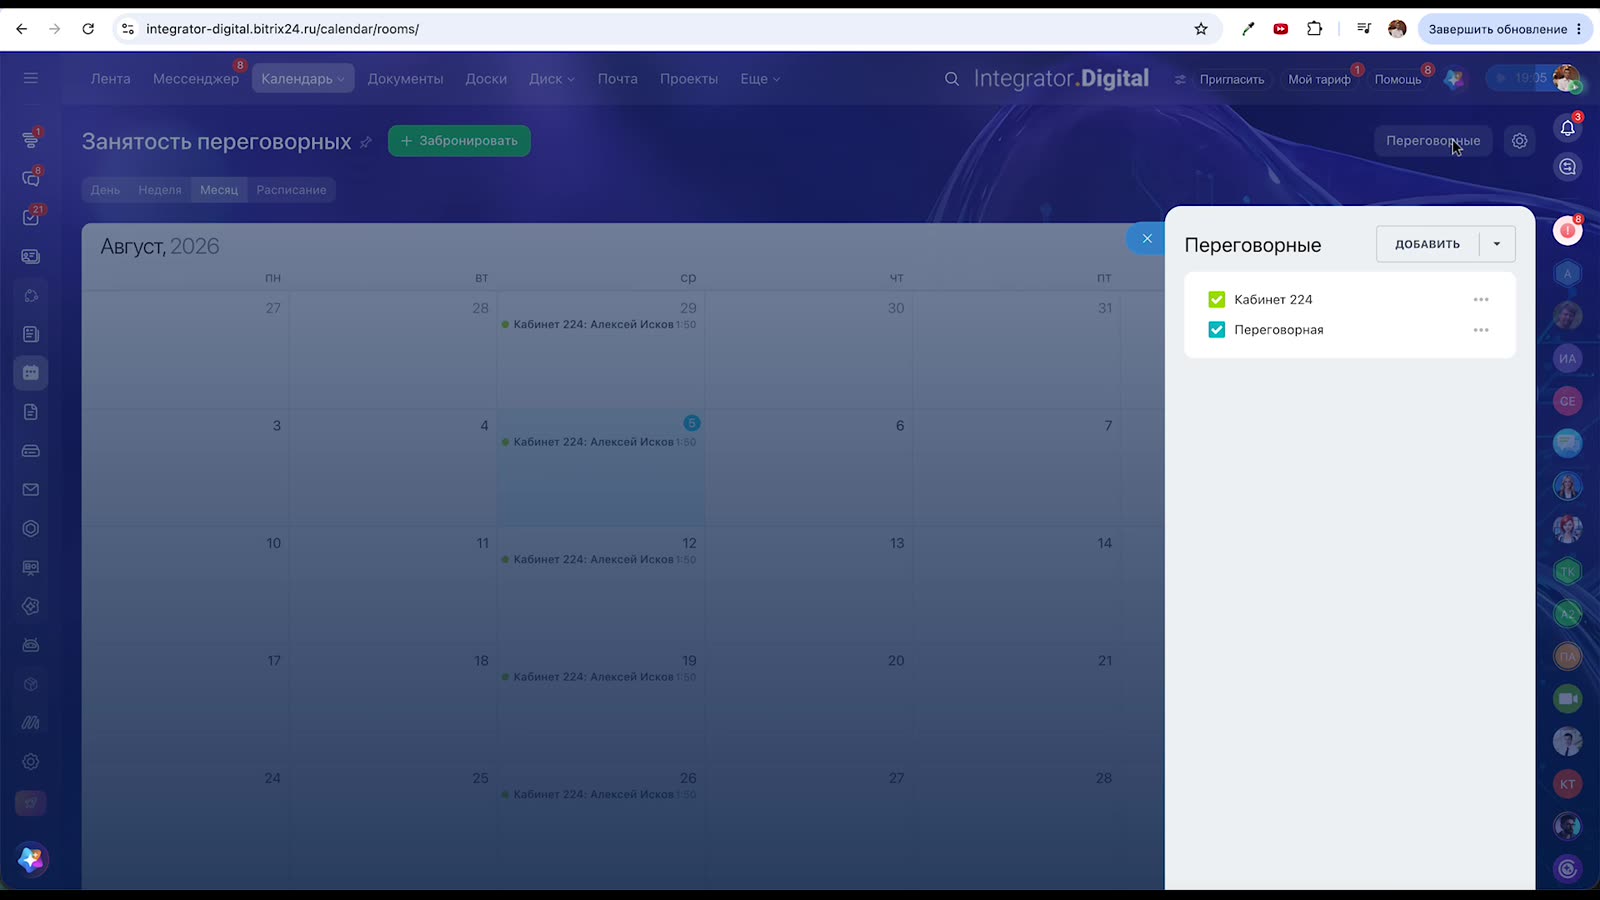Image resolution: width=1600 pixels, height=900 pixels.
Task: Open Мой тариф link
Action: (x=1319, y=79)
